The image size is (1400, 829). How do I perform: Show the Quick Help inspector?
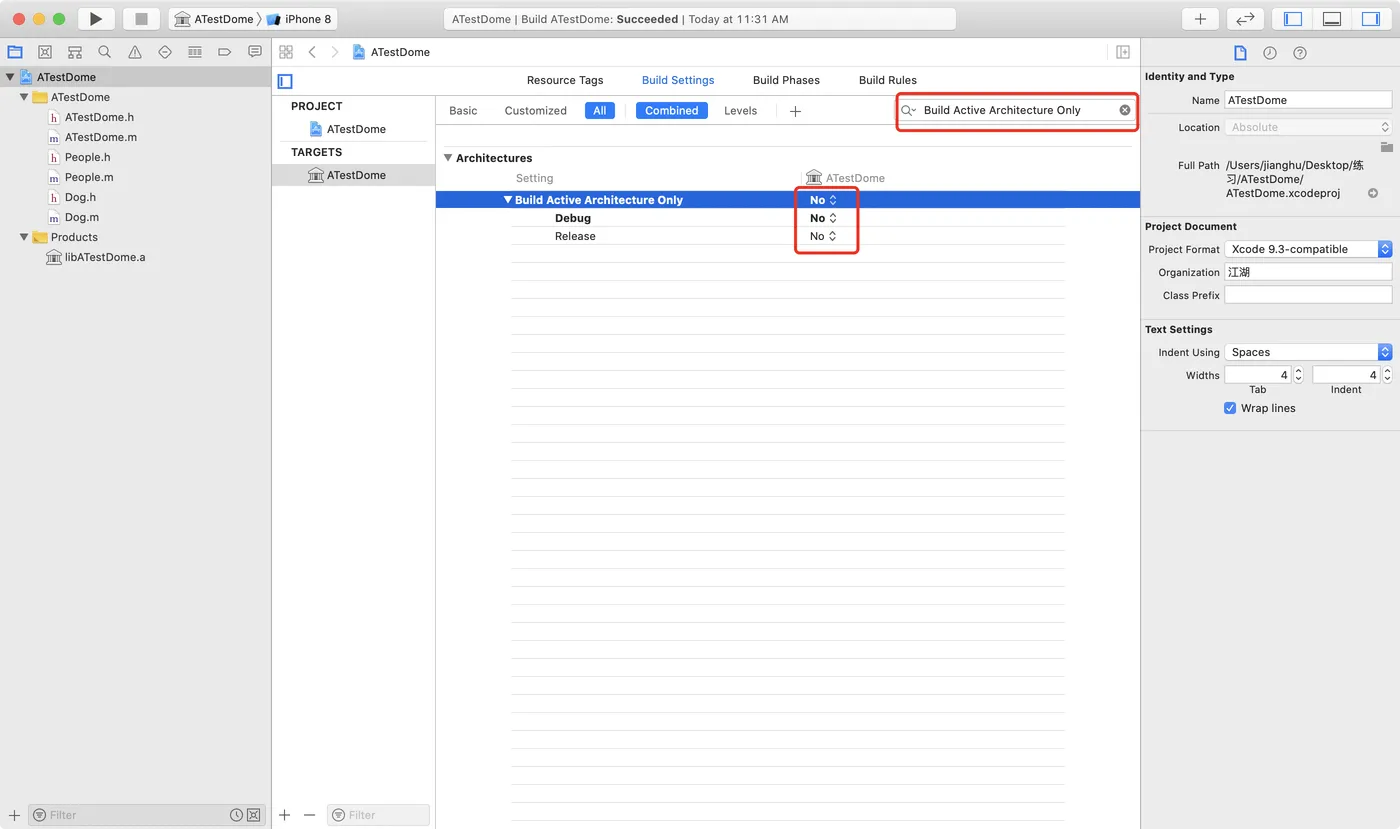[1300, 53]
